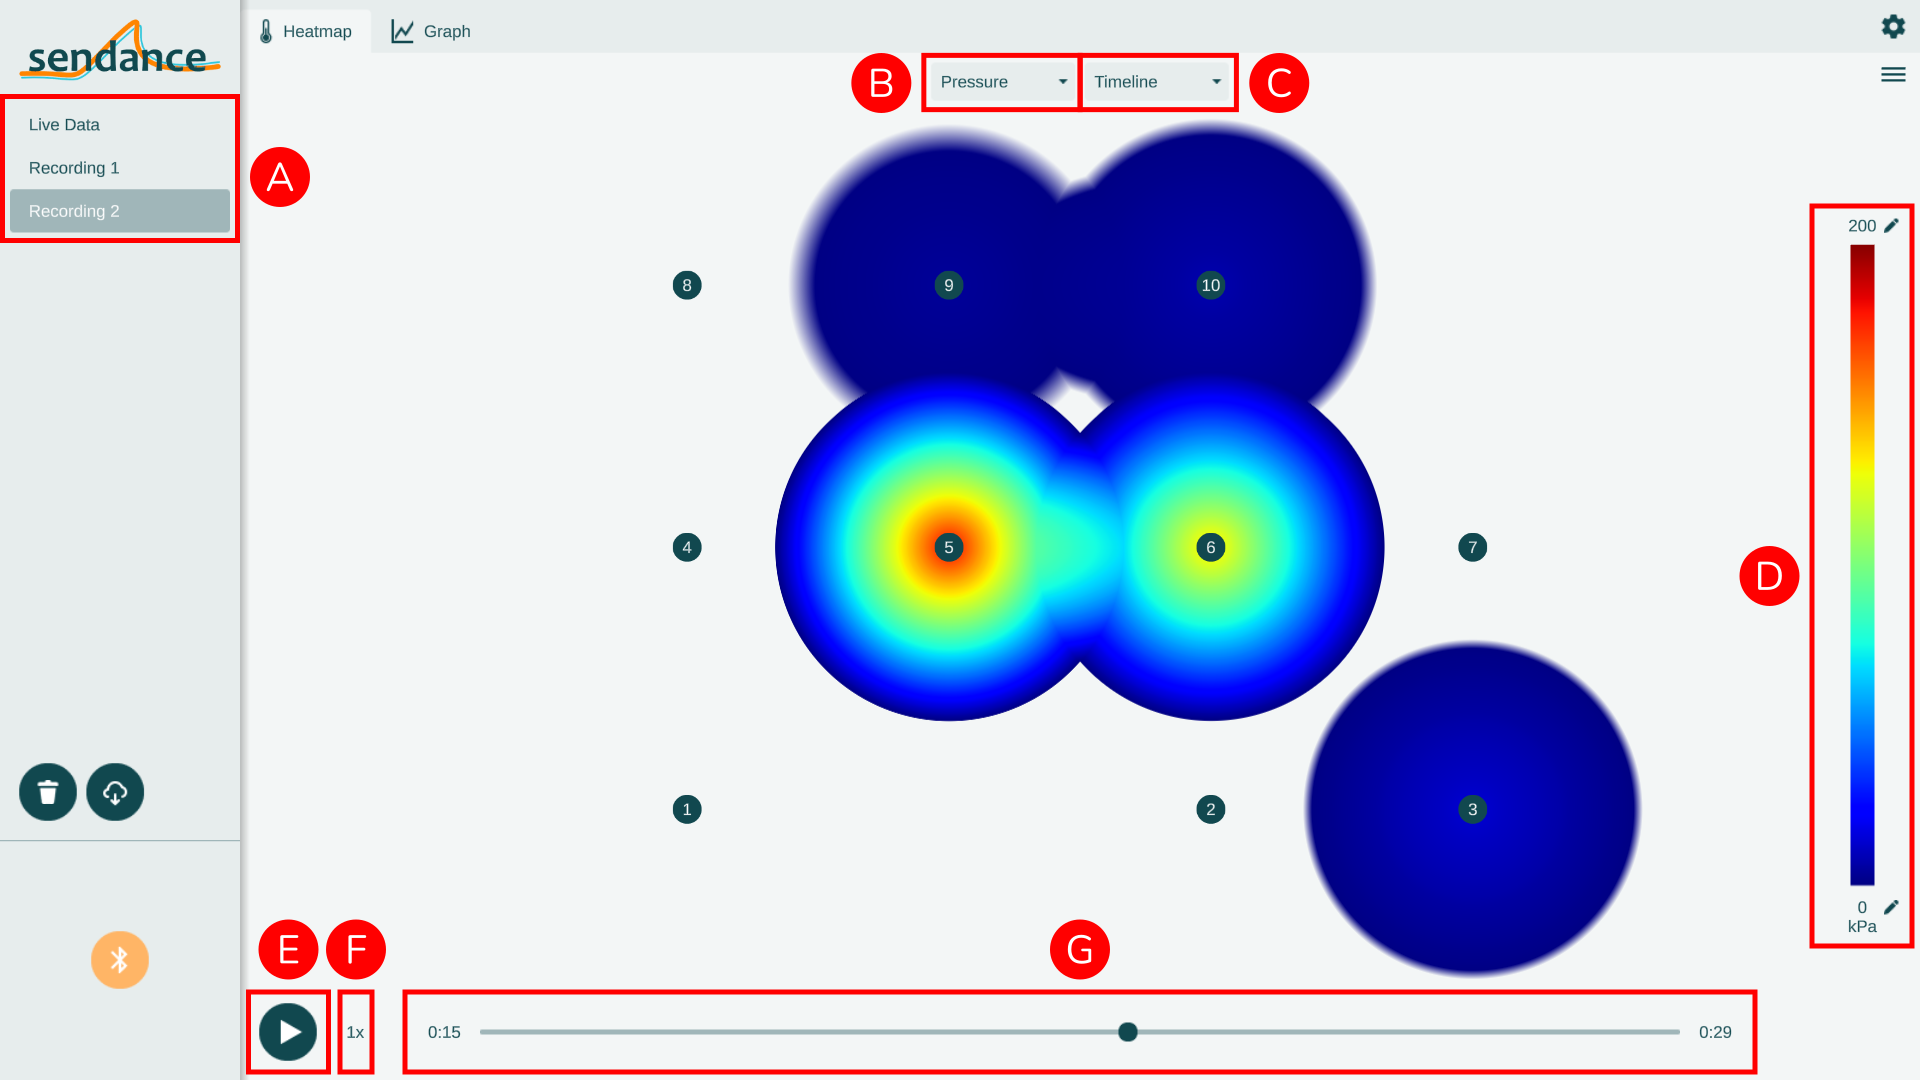Viewport: 1920px width, 1080px height.
Task: Click the thermometer heatmap icon
Action: pyautogui.click(x=266, y=30)
